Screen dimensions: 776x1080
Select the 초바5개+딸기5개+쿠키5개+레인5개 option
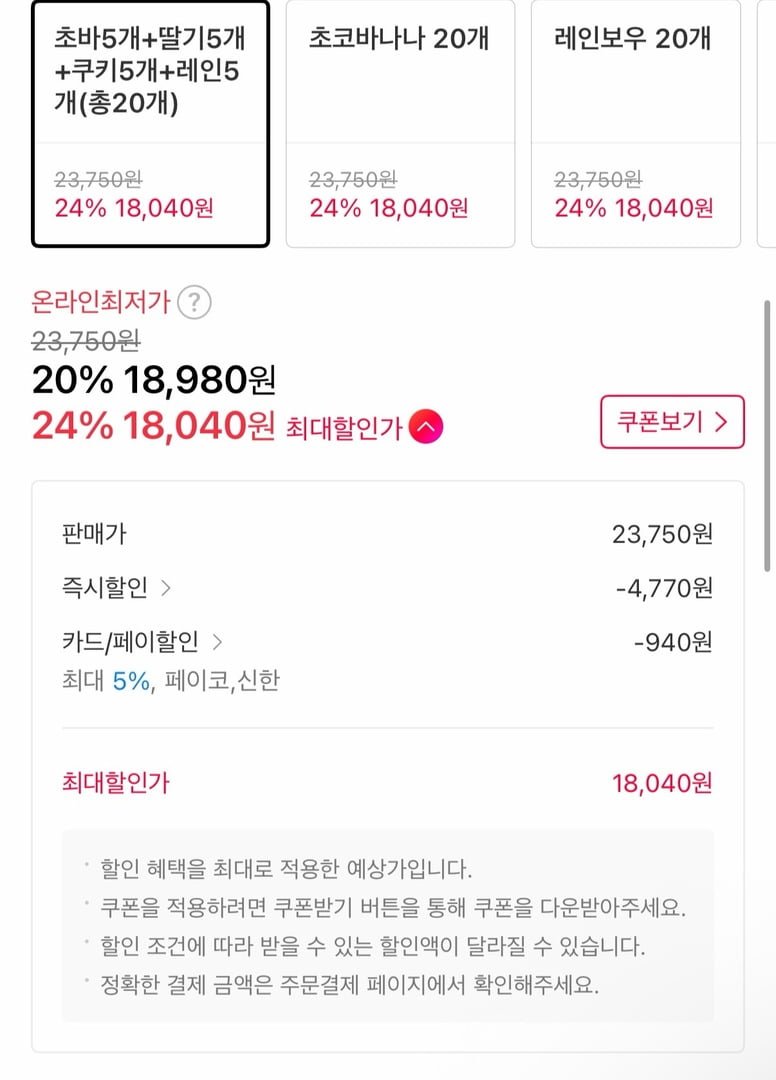151,124
